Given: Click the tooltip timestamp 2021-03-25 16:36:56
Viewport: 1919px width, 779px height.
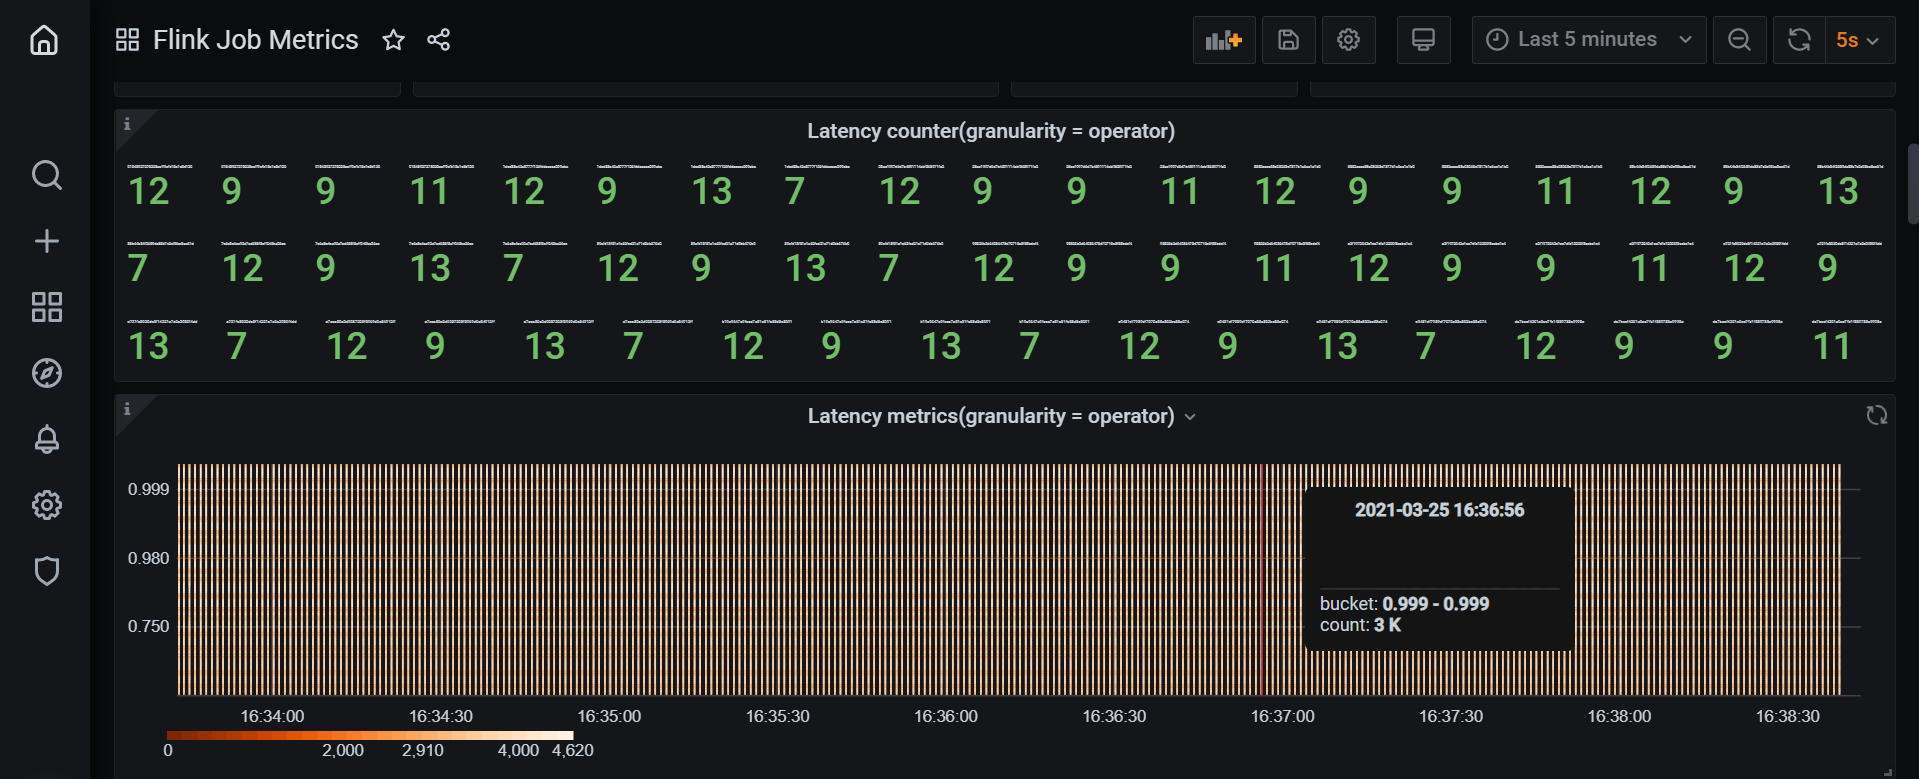Looking at the screenshot, I should pos(1440,510).
